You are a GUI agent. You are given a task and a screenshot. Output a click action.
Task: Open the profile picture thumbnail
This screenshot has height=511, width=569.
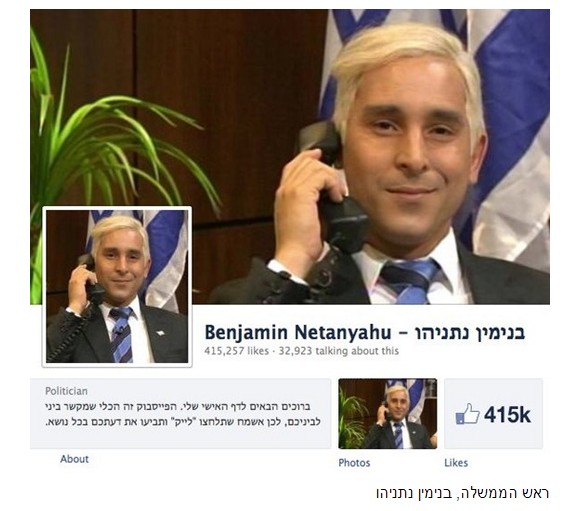pos(117,287)
